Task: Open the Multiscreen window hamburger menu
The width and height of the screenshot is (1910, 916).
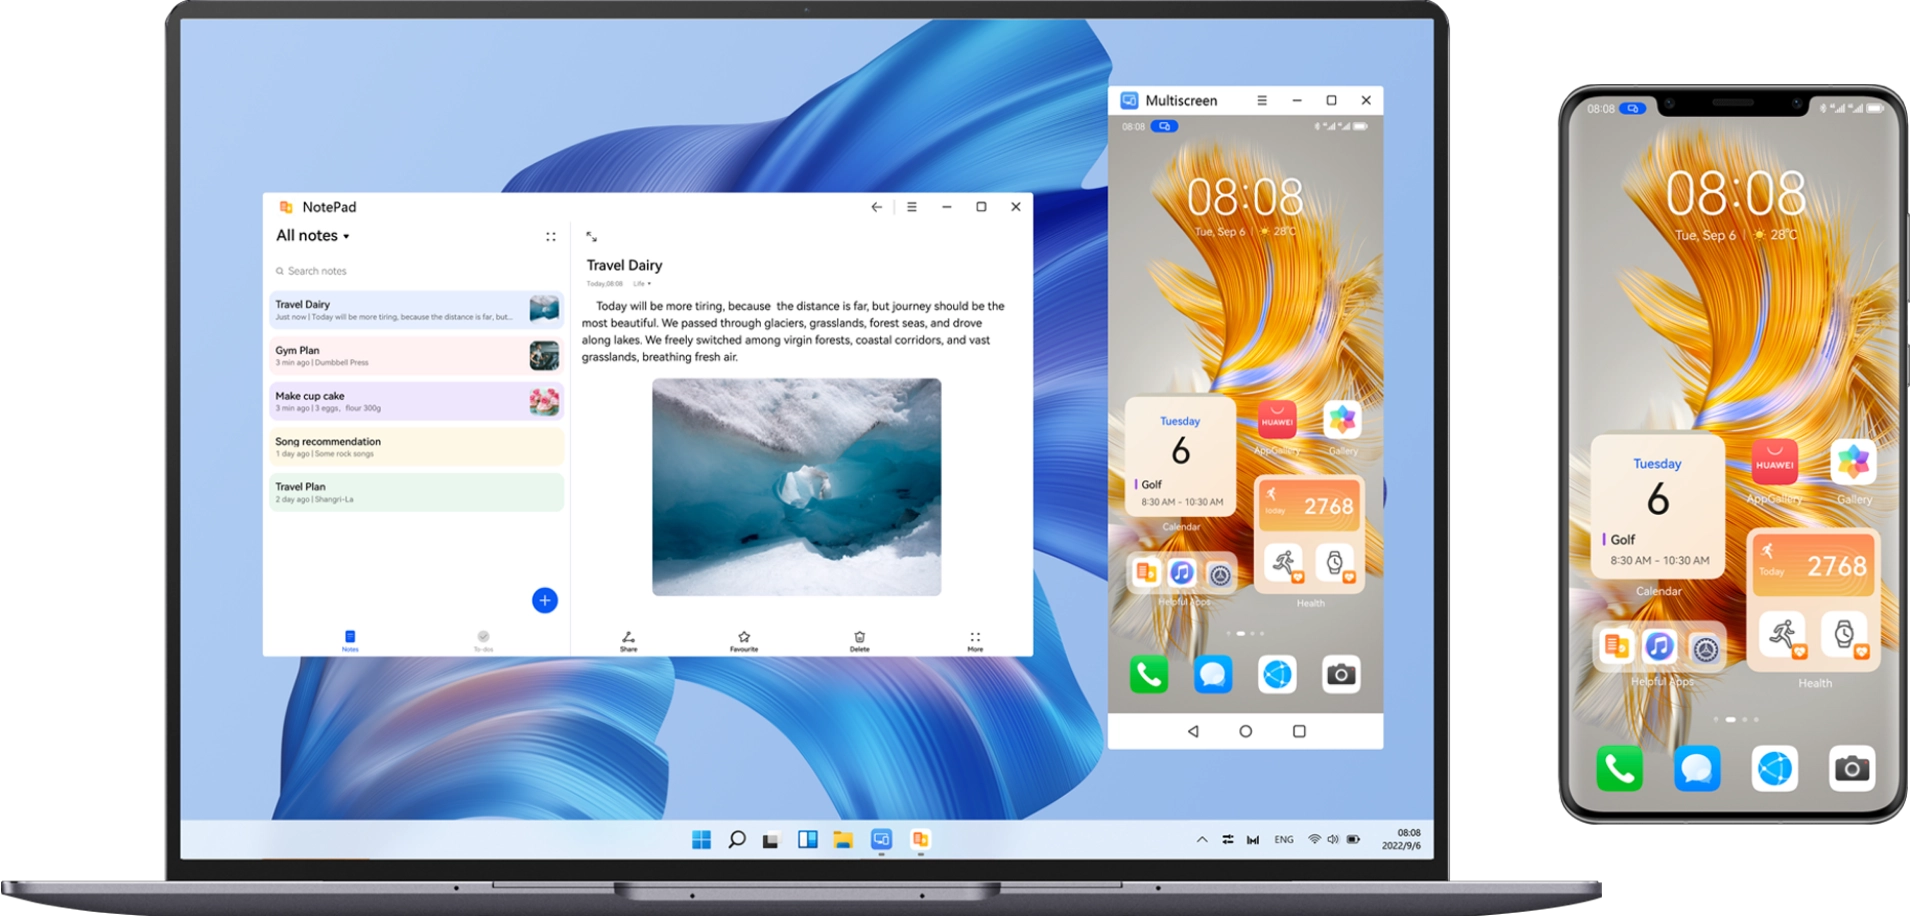Action: (1262, 101)
